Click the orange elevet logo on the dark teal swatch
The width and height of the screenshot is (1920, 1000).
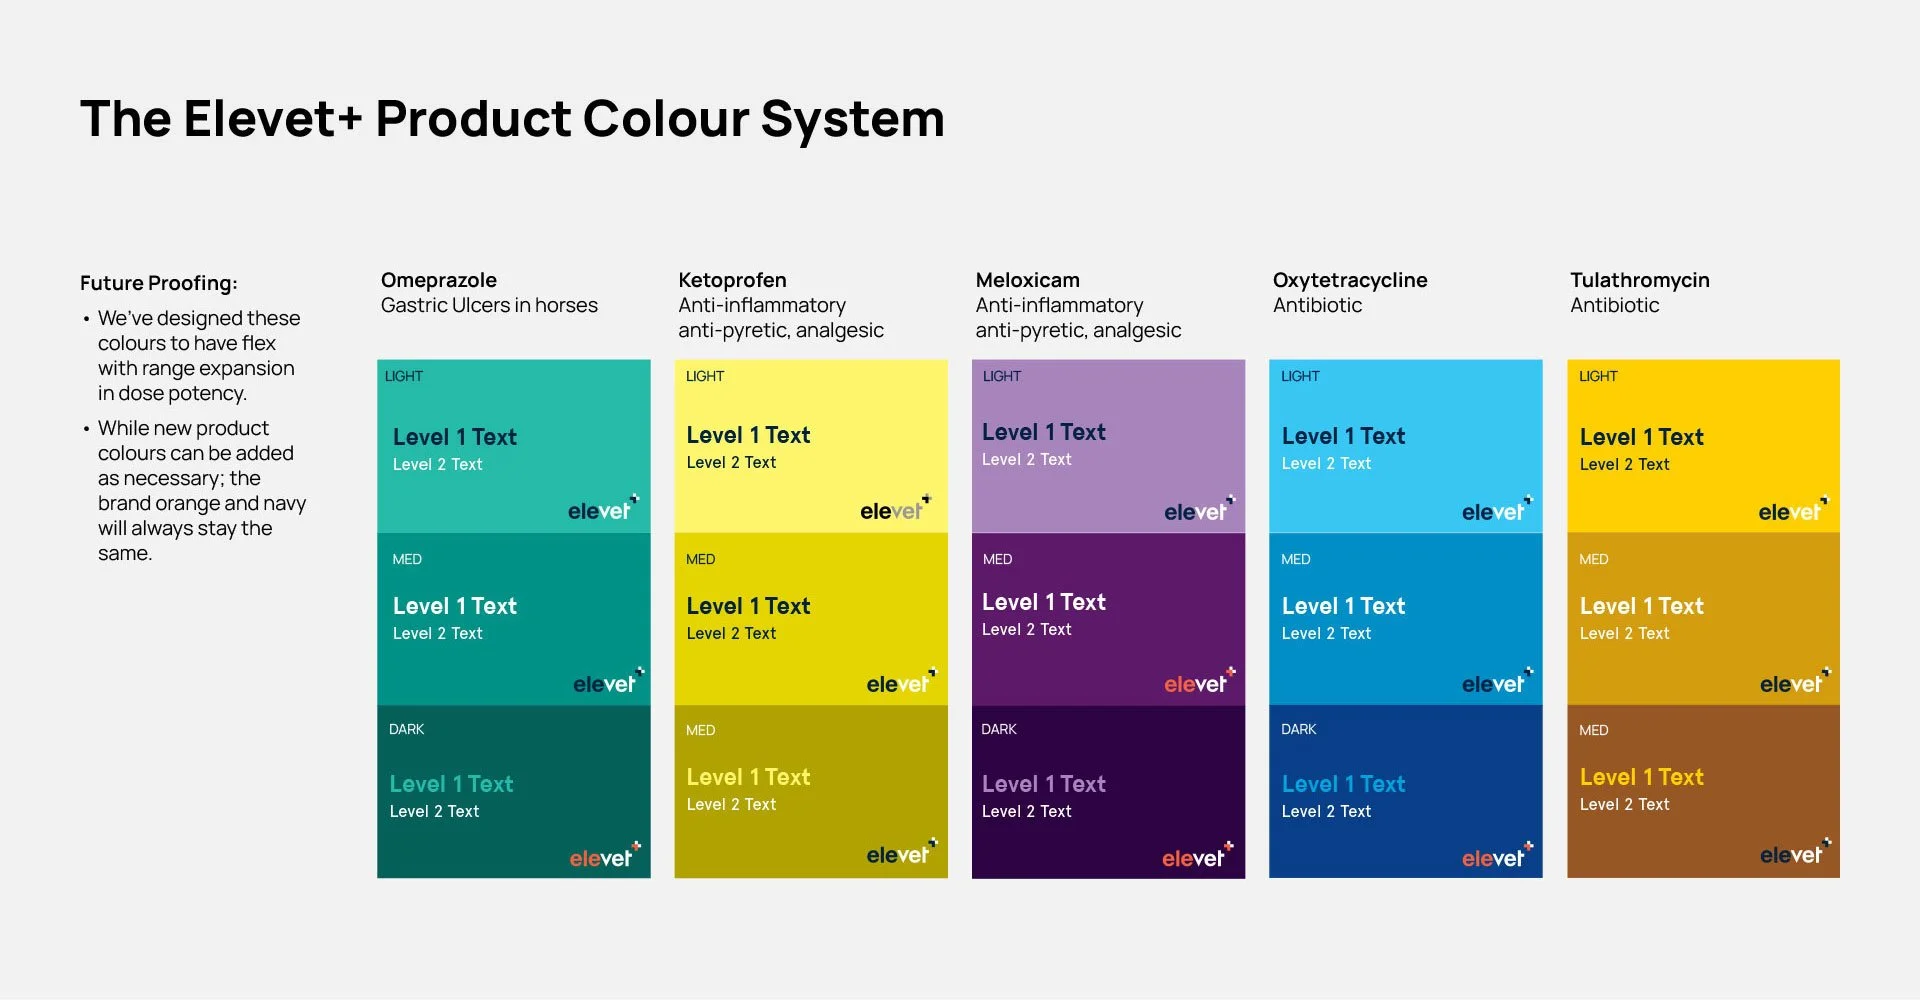pos(605,856)
